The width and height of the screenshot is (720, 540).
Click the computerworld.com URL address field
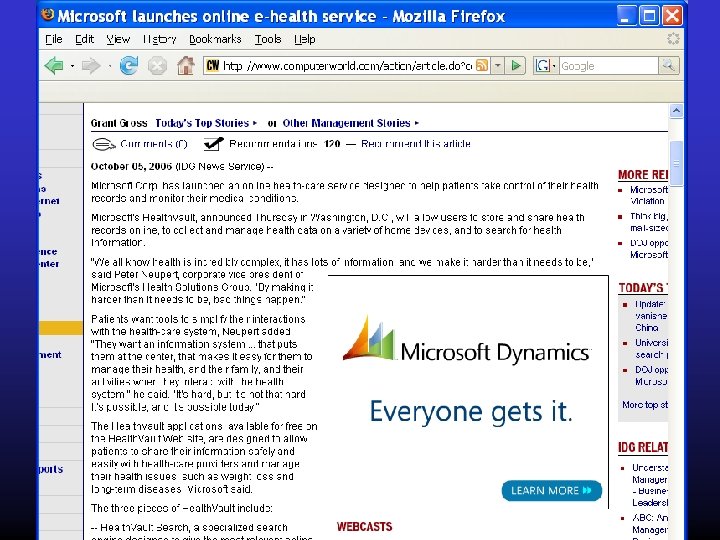[x=347, y=66]
